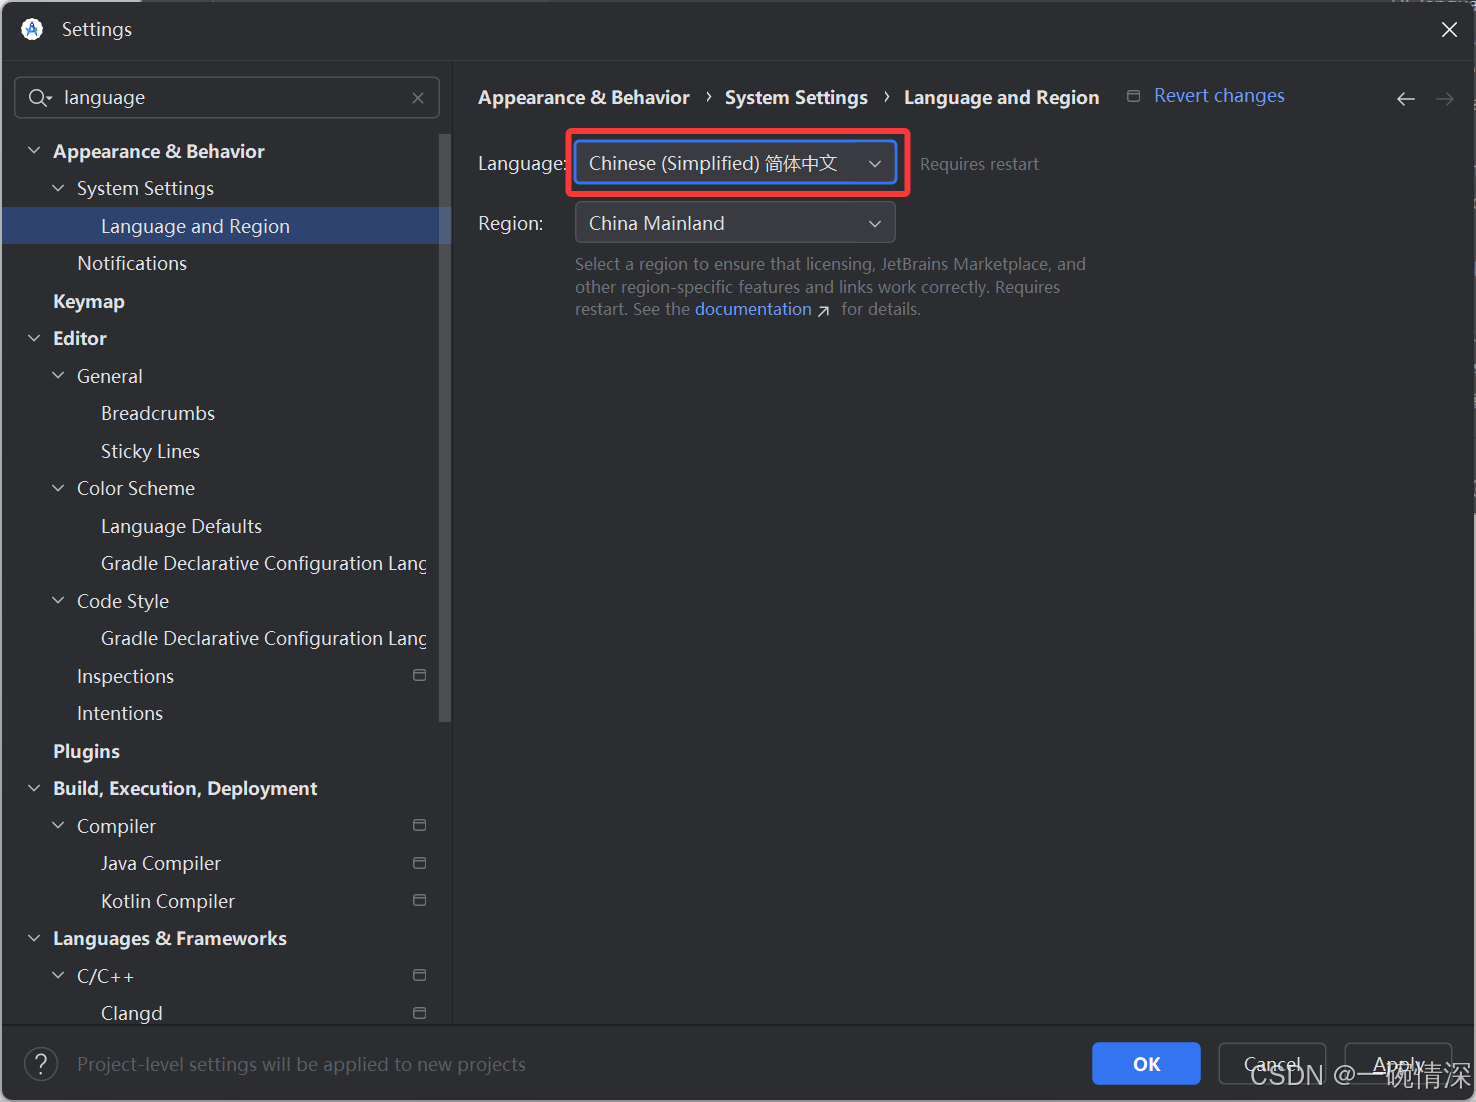Collapse the Languages & Frameworks section
Viewport: 1476px width, 1102px height.
pyautogui.click(x=34, y=938)
